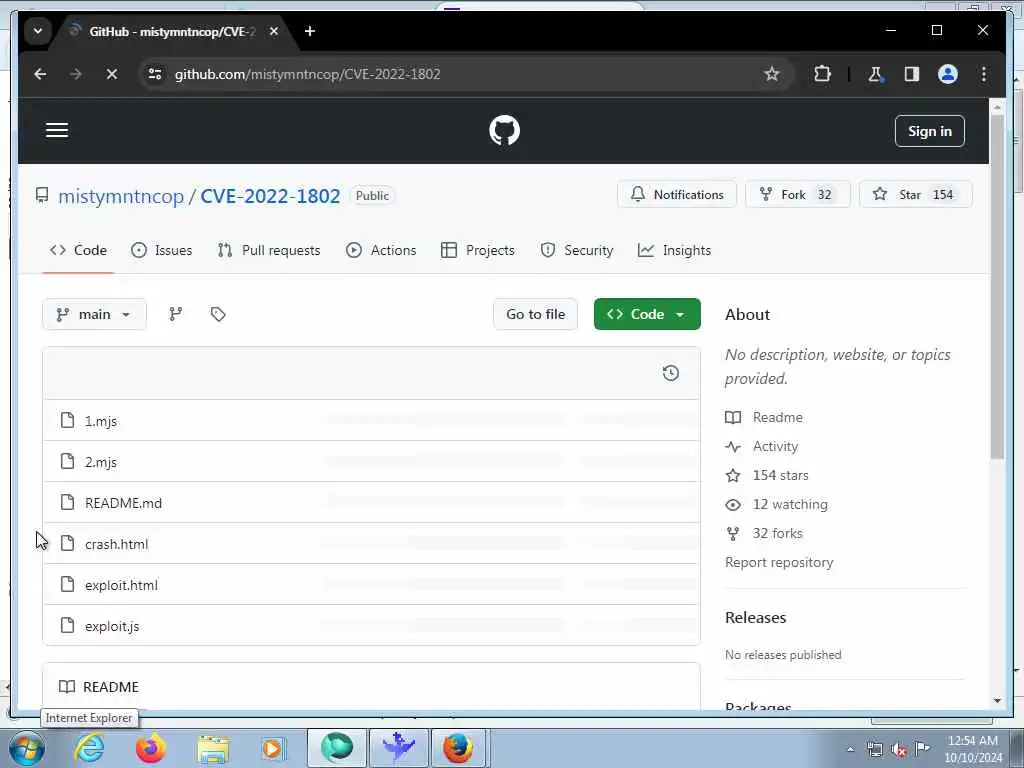The image size is (1024, 768).
Task: Open the tab search dropdown arrow
Action: [x=38, y=31]
